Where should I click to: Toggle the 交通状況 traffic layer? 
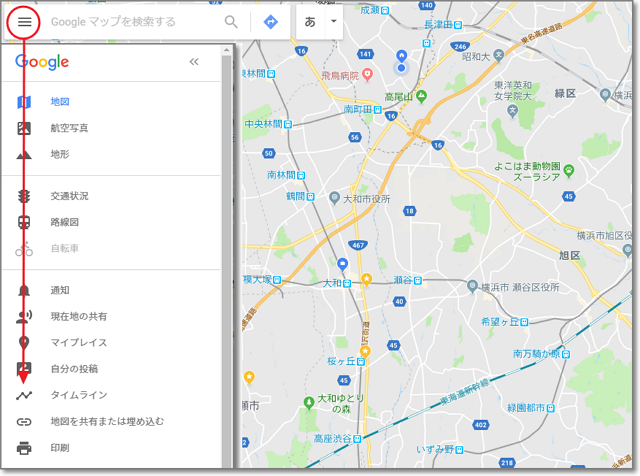69,196
